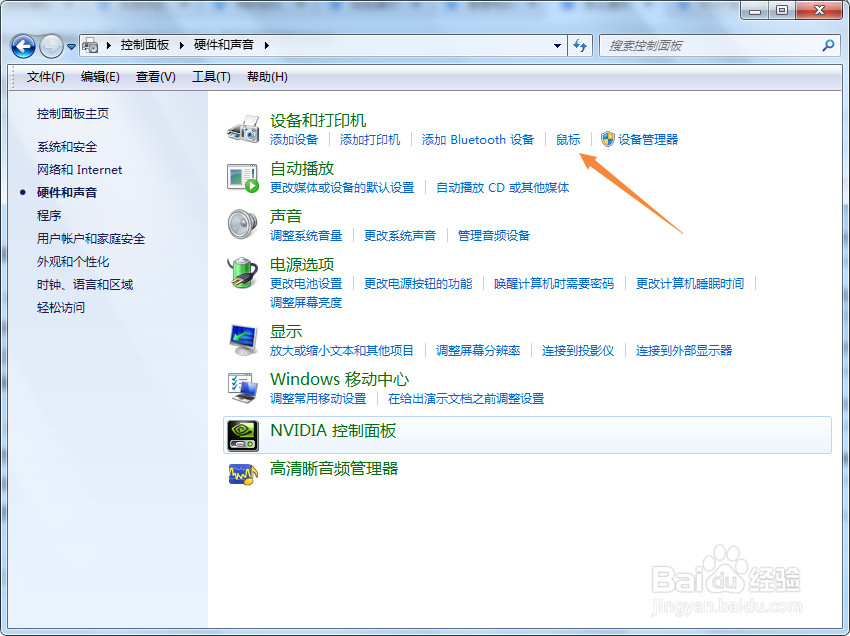This screenshot has width=850, height=636.
Task: Click the forward navigation arrow
Action: pos(51,46)
